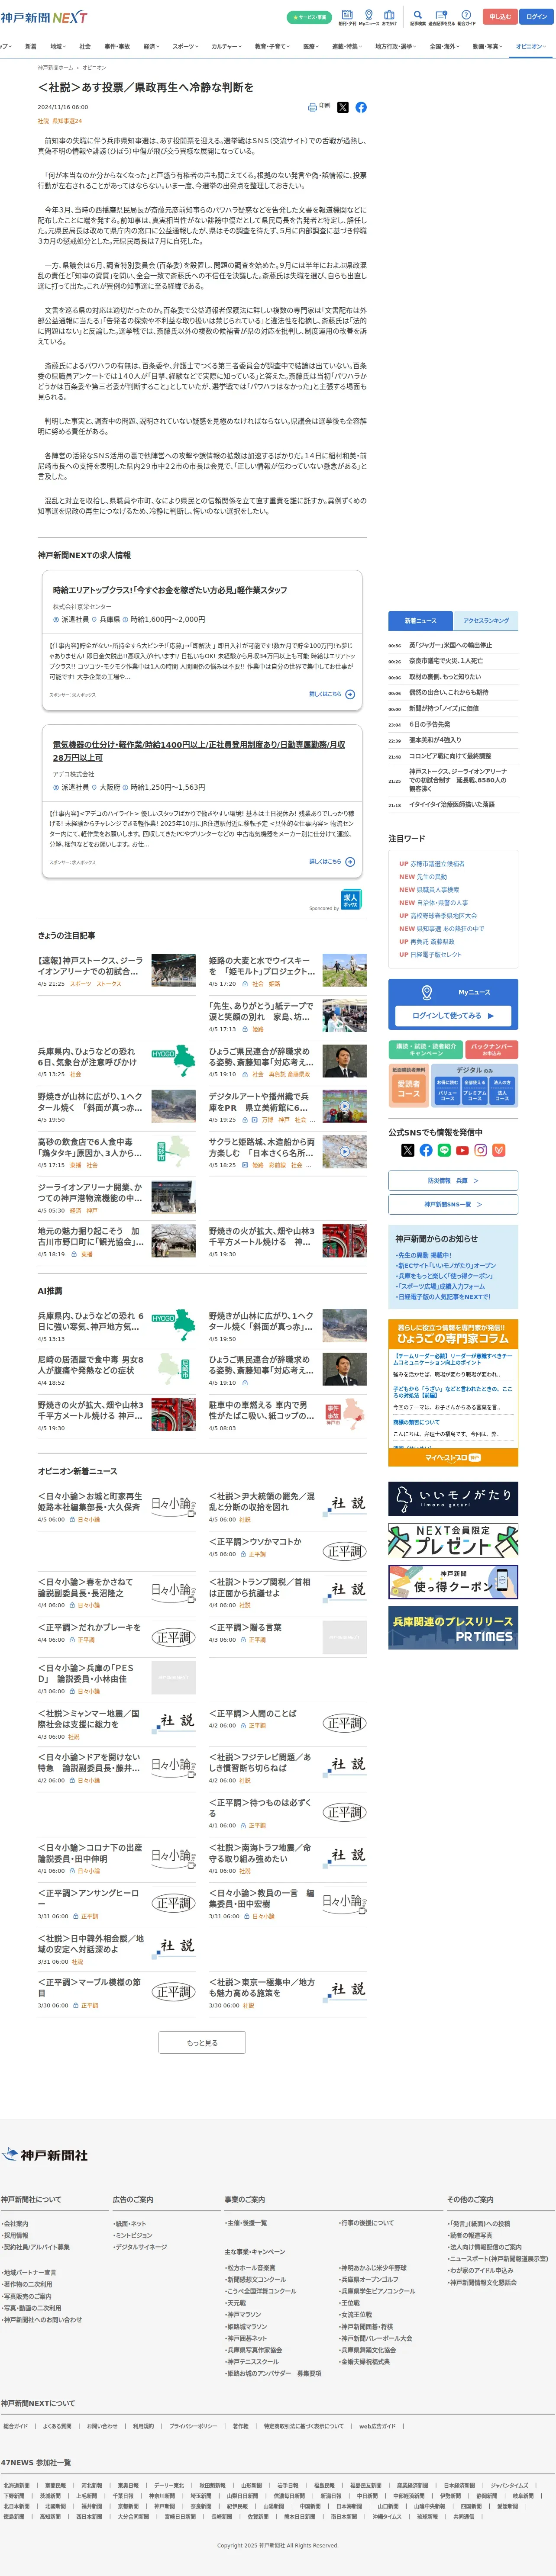Open 購読・試読・読者紹介キャンペーン banner
This screenshot has width=556, height=2576.
point(426,1049)
